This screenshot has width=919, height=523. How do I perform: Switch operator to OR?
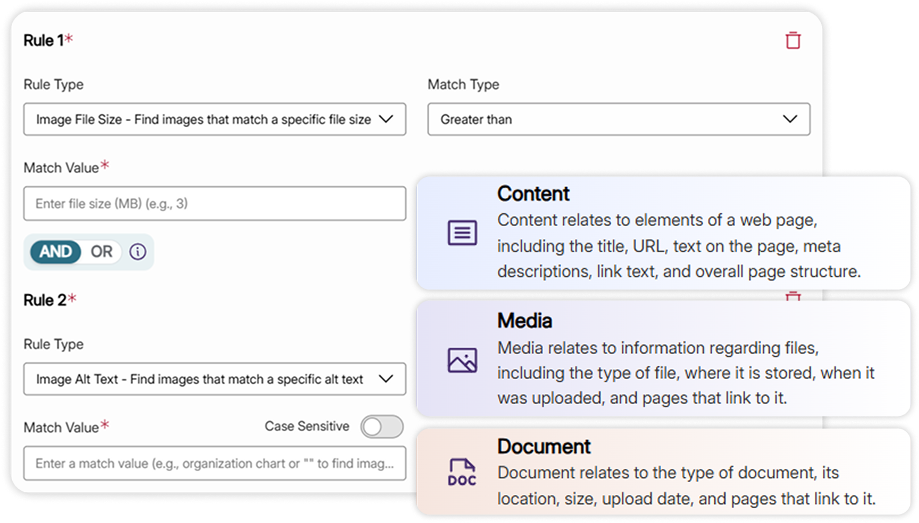(101, 252)
